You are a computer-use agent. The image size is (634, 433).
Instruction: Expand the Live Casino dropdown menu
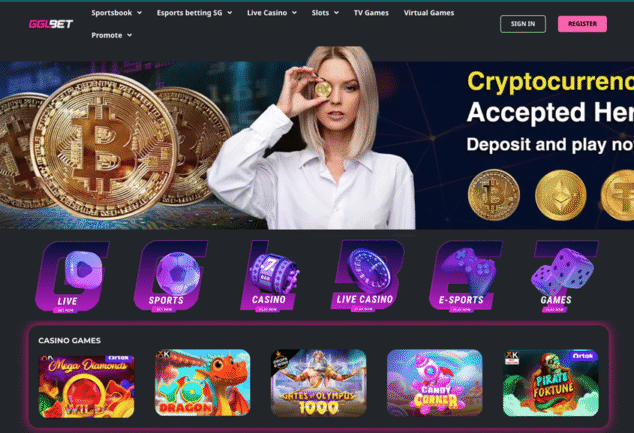coord(272,13)
